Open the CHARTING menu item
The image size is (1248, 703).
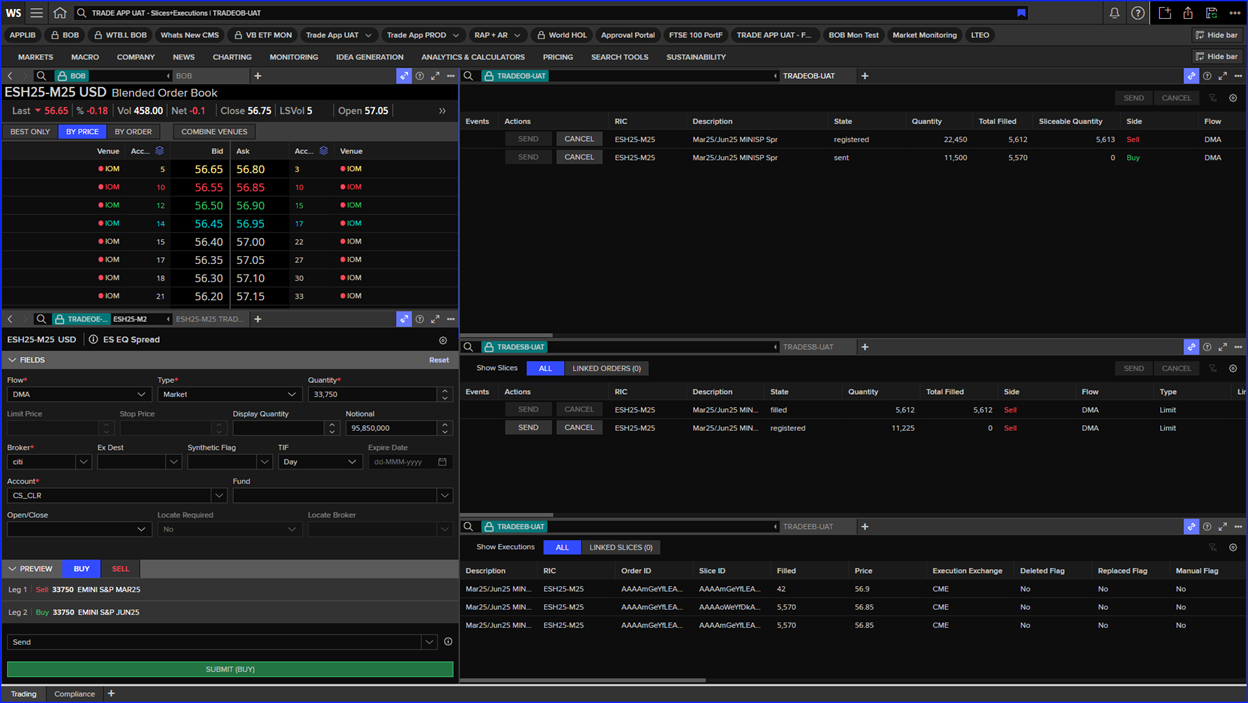232,56
